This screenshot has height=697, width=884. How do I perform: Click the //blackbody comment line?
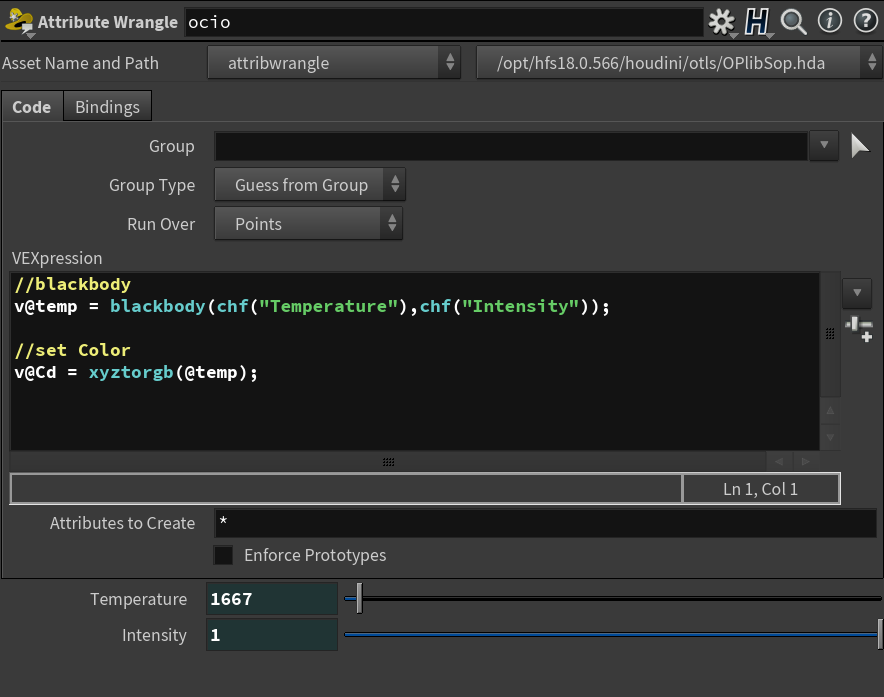point(73,284)
